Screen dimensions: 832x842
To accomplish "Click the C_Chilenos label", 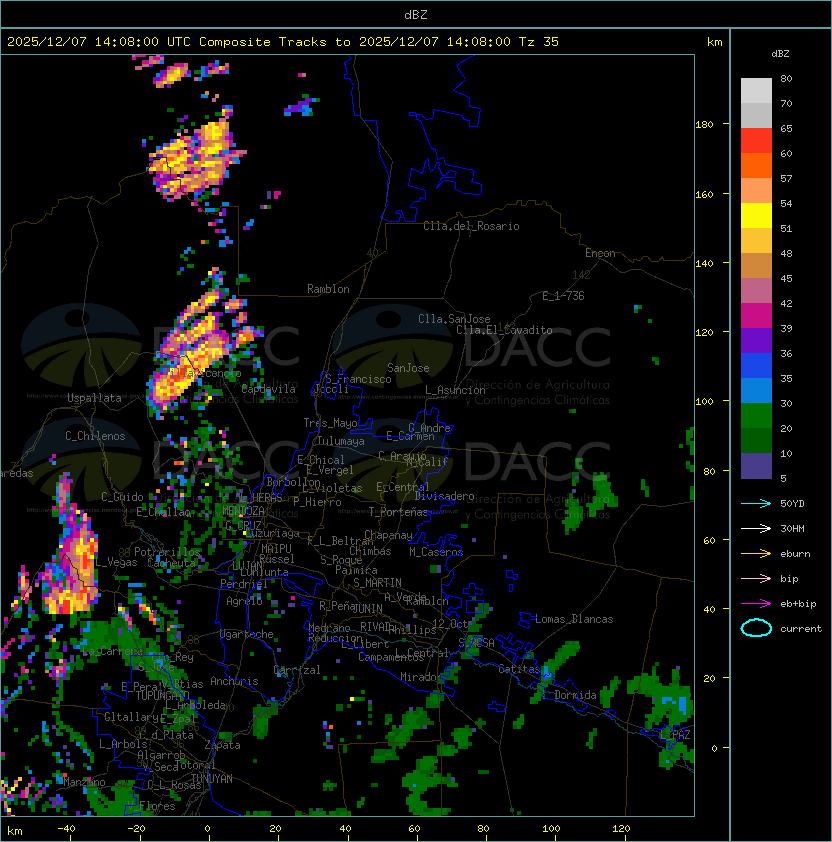I will coord(95,436).
